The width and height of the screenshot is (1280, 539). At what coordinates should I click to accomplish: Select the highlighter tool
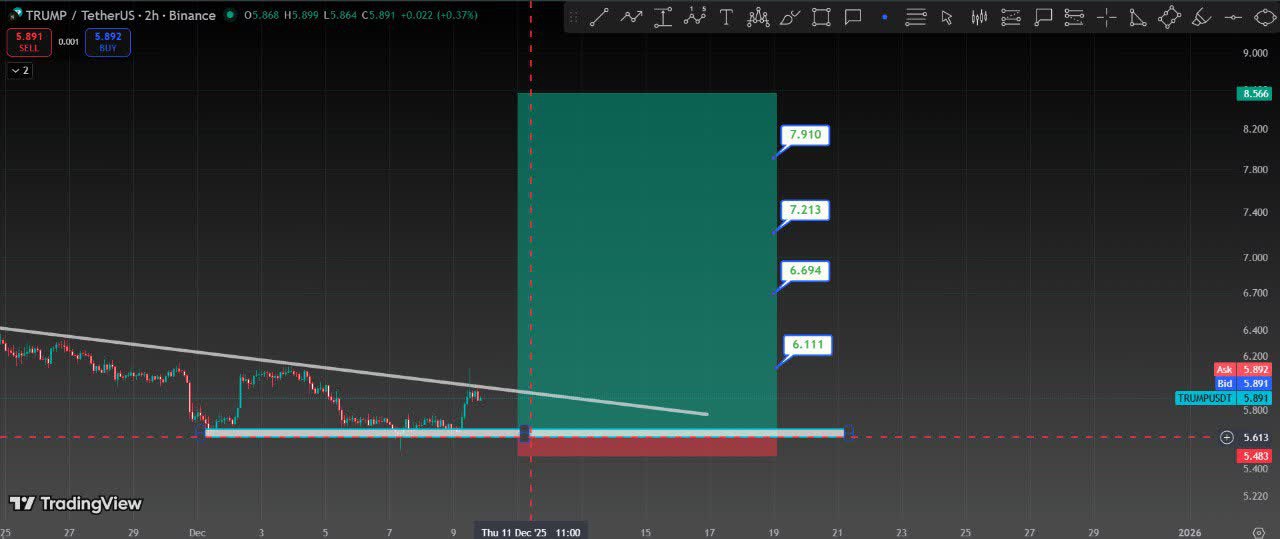click(1202, 17)
